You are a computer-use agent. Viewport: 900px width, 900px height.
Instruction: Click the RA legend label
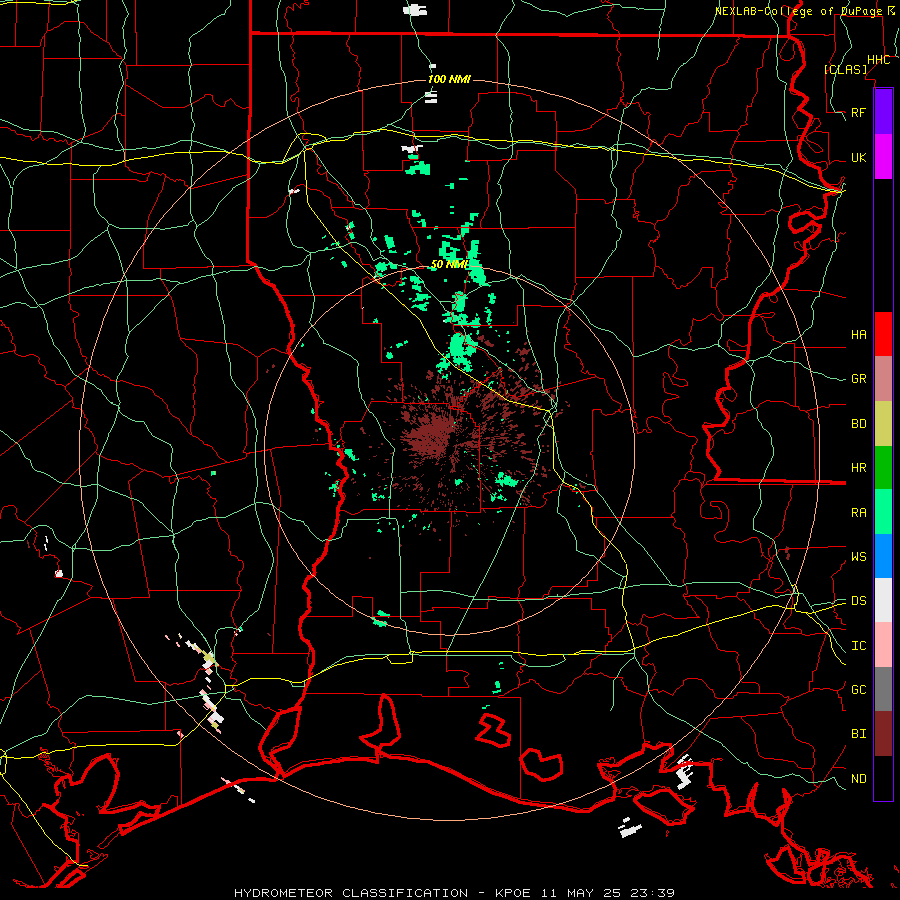pos(859,513)
